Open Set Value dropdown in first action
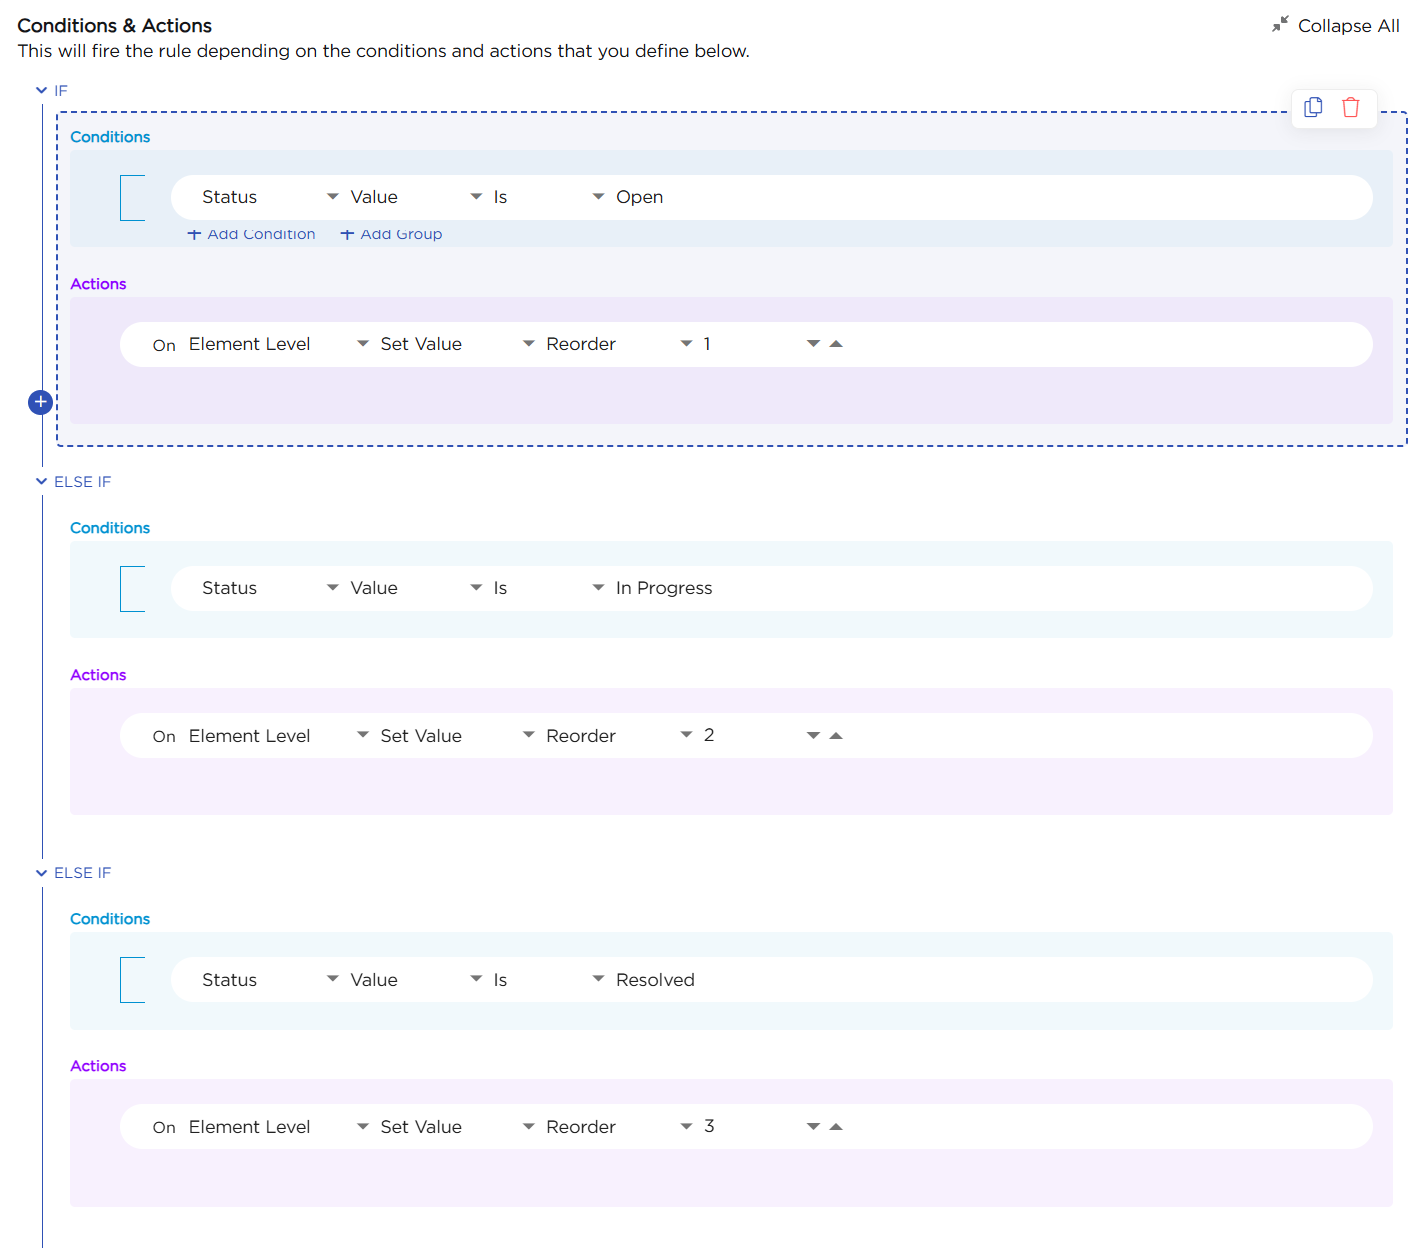1417x1248 pixels. pyautogui.click(x=457, y=344)
